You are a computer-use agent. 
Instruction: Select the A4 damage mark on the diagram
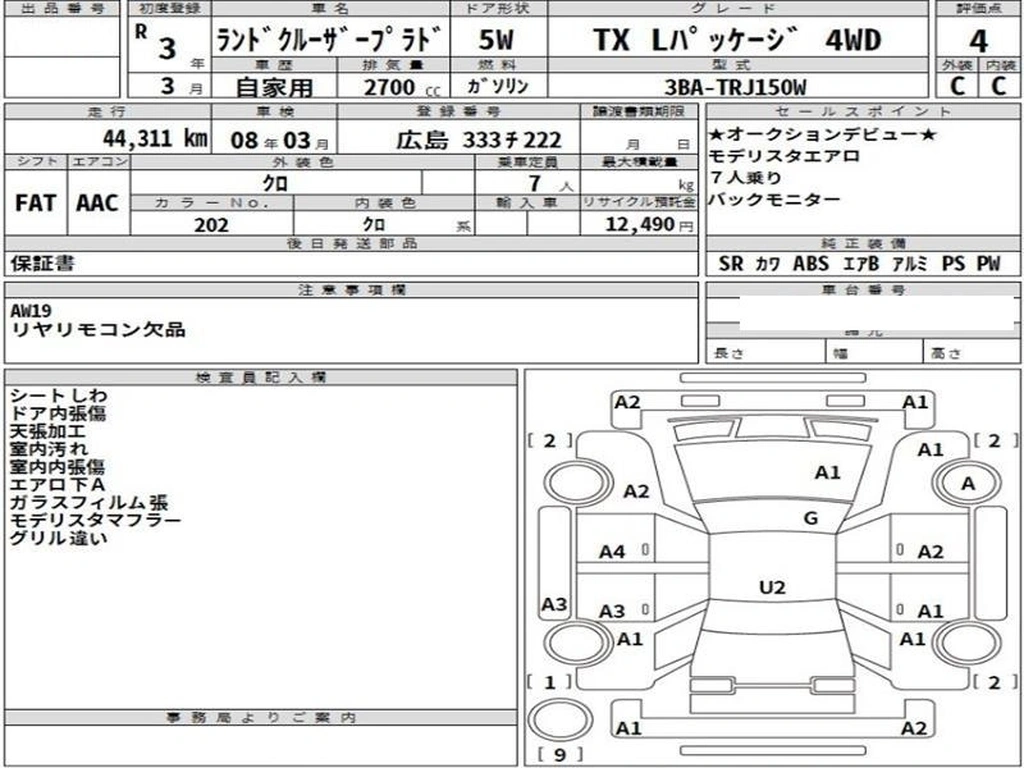point(613,552)
